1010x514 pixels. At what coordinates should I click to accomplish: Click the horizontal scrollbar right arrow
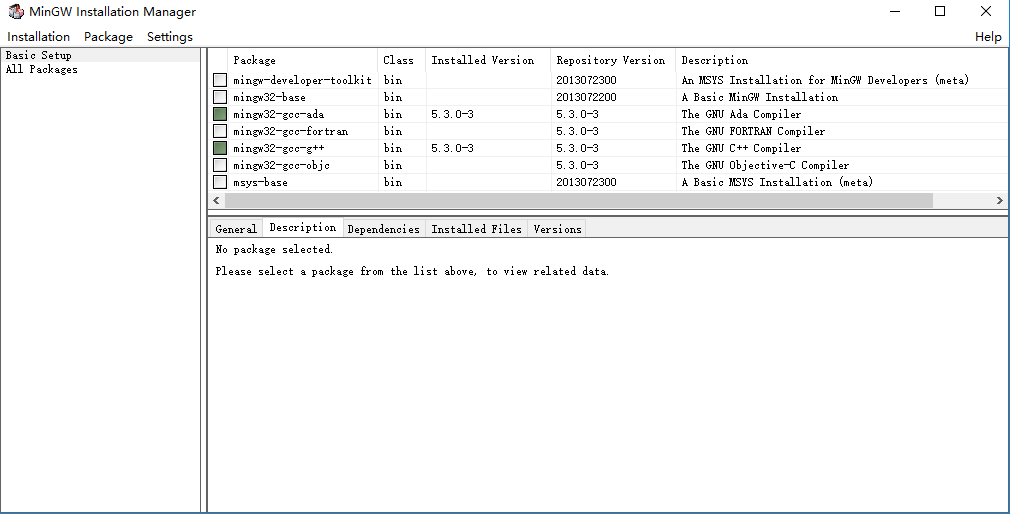tap(1000, 200)
